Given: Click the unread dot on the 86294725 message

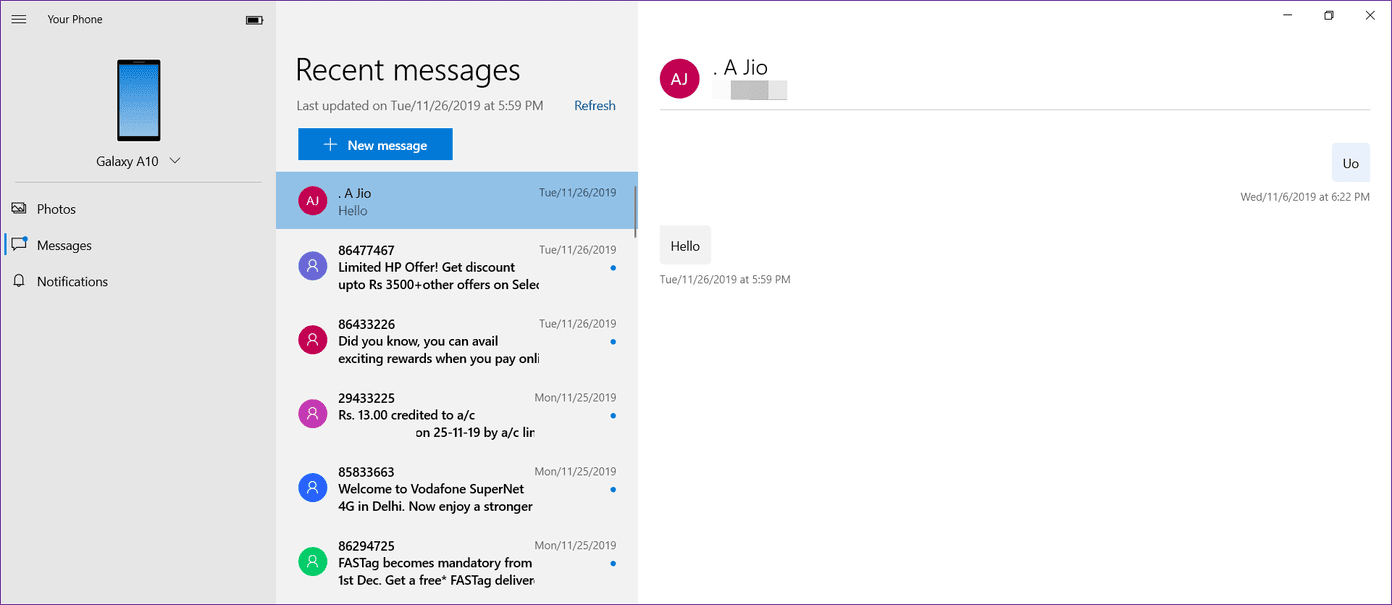Looking at the screenshot, I should coord(613,564).
